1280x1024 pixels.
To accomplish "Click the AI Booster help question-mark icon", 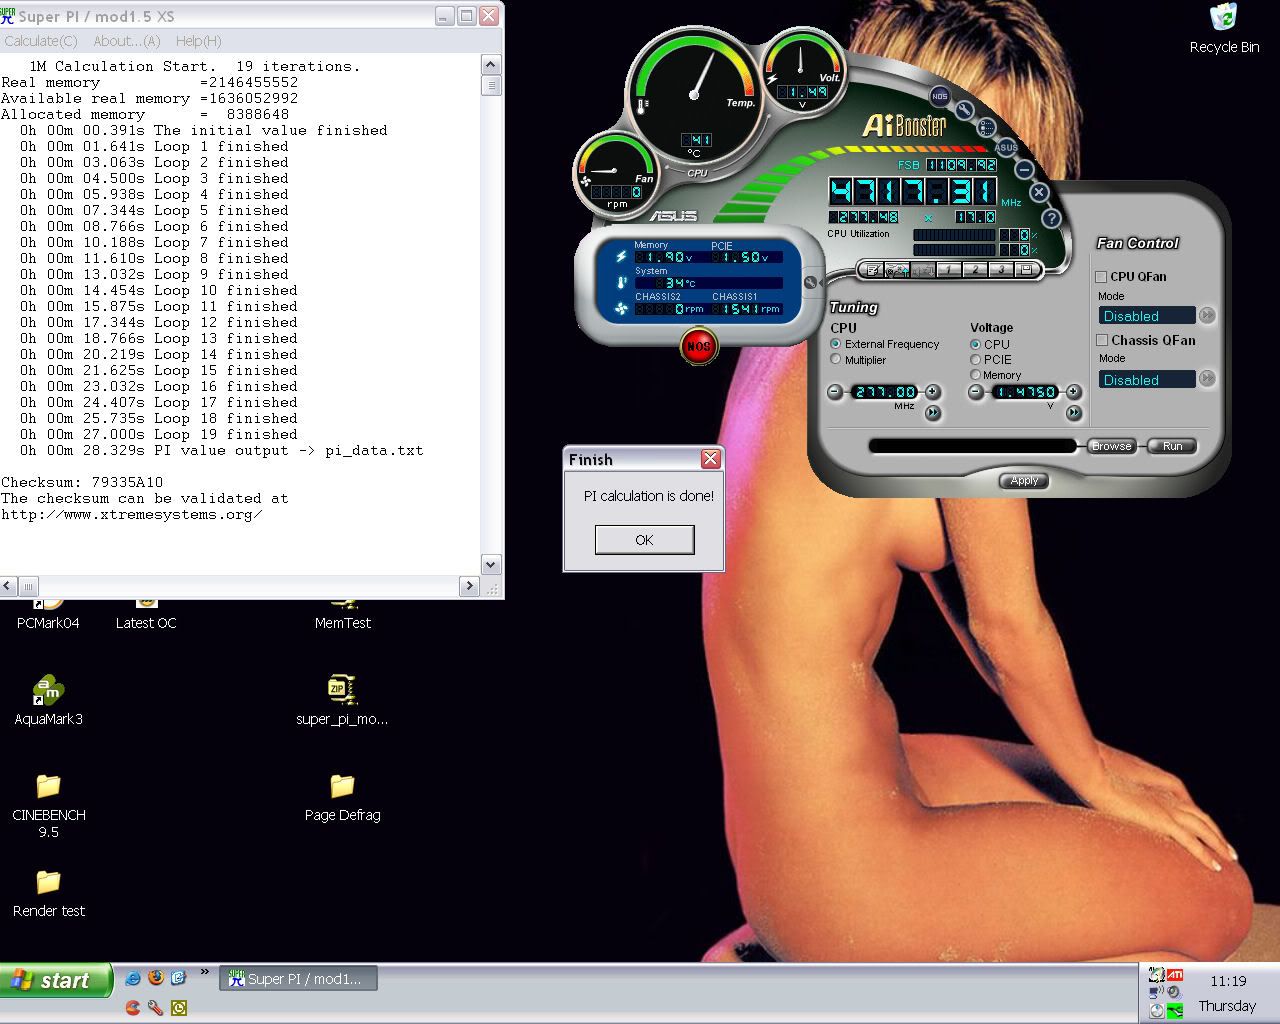I will point(1052,219).
